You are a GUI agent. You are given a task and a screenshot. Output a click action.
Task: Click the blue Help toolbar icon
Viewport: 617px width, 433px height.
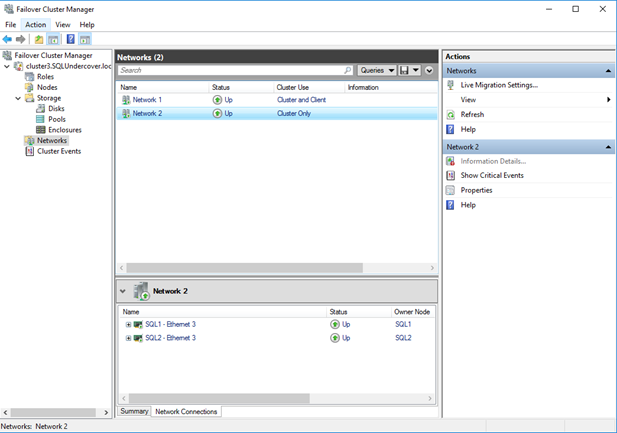70,39
